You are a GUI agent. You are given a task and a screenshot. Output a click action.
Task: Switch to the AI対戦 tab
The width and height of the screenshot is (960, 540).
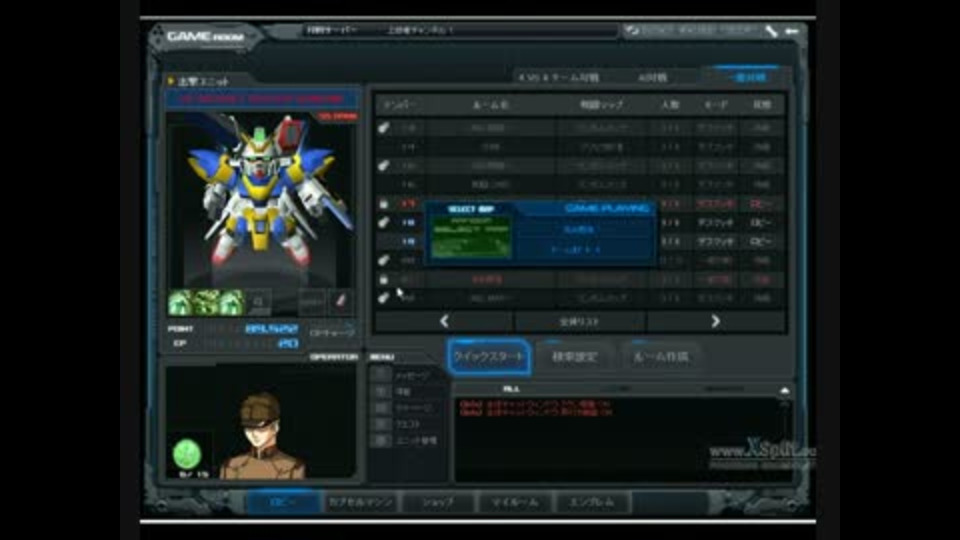(653, 78)
